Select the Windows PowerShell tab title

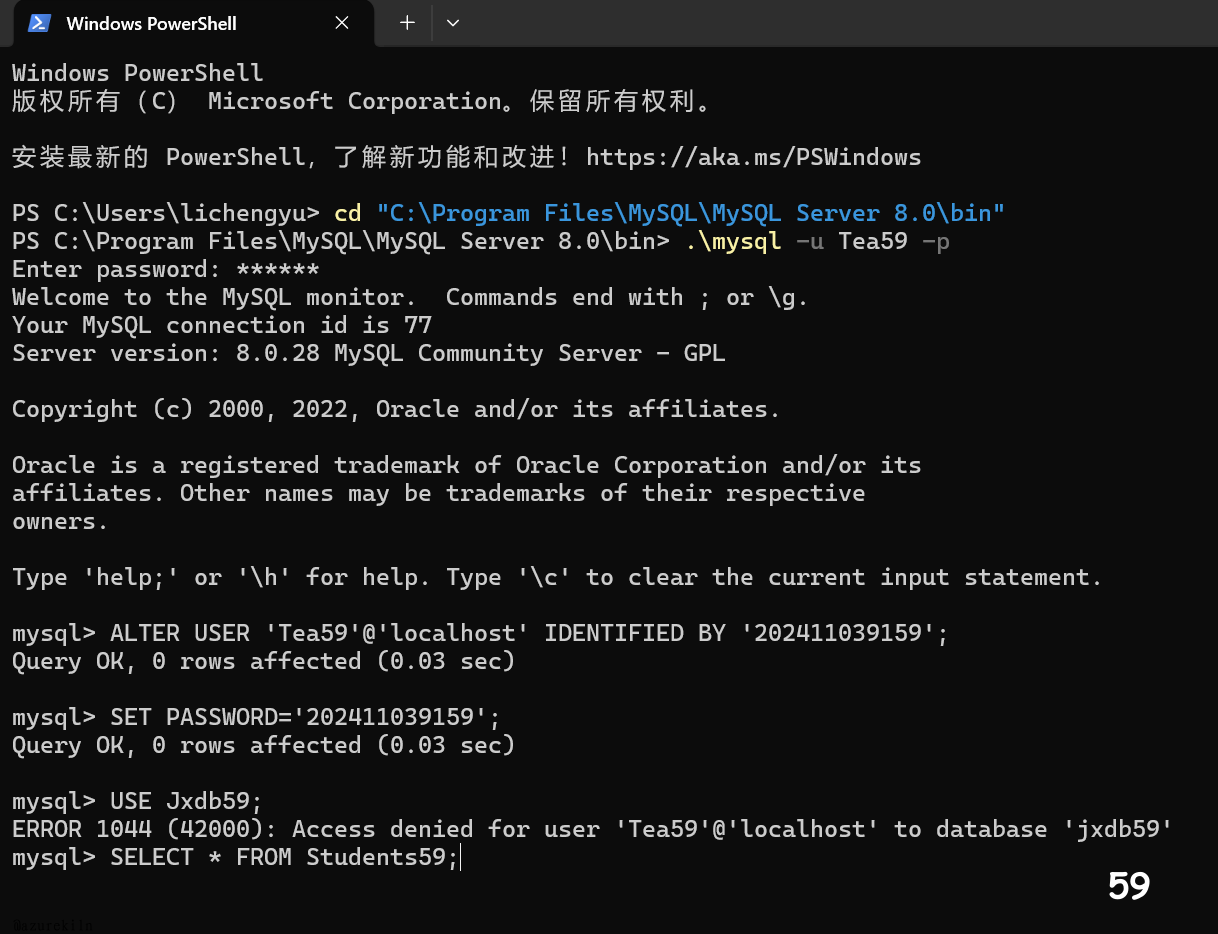coord(151,23)
